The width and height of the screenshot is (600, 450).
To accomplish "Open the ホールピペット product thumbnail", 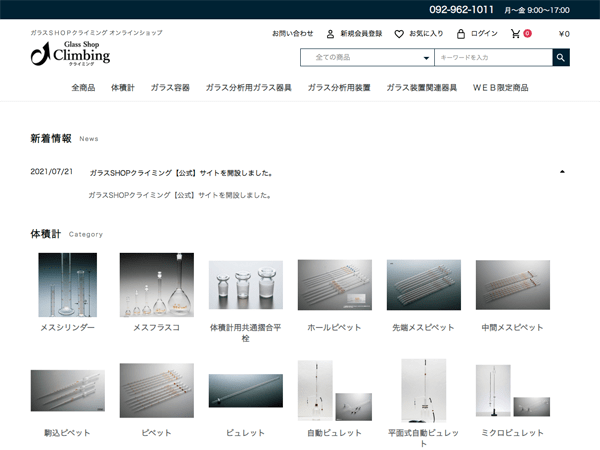I will (x=335, y=285).
